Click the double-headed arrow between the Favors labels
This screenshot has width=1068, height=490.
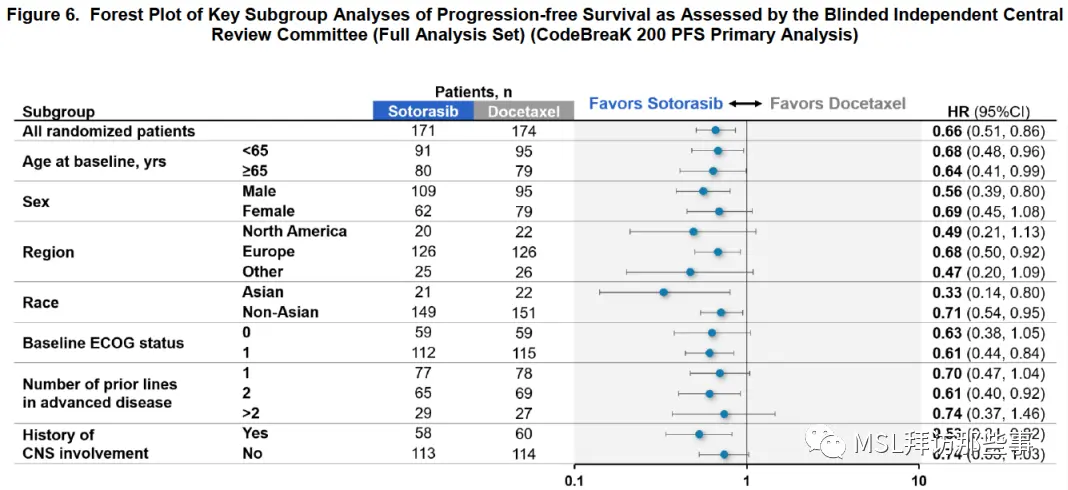pos(745,103)
